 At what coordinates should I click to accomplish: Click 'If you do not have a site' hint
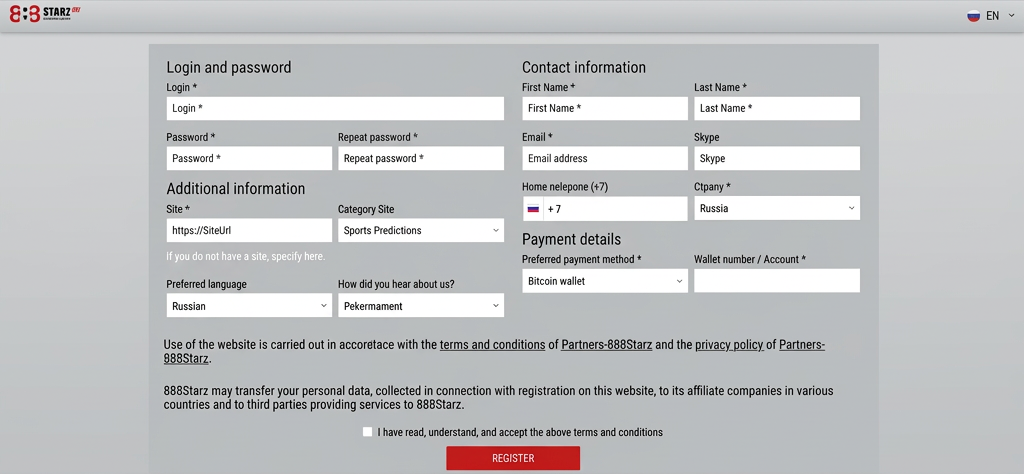246,257
